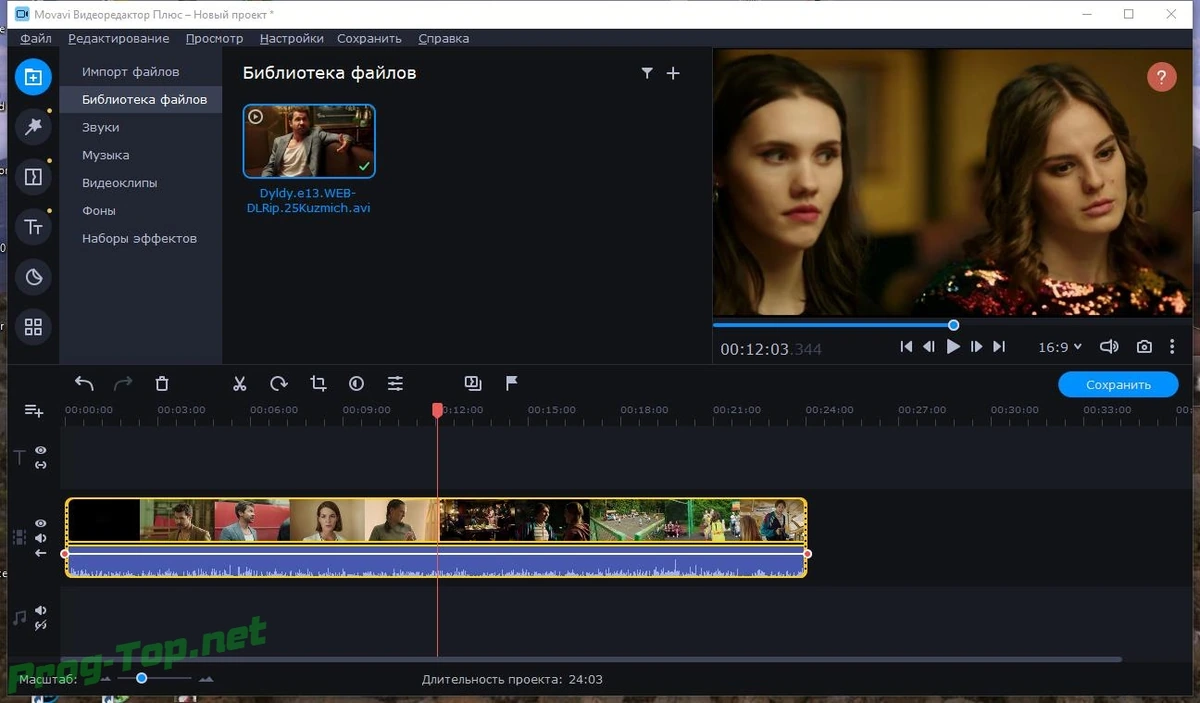
Task: Take a snapshot with camera icon
Action: click(1144, 347)
